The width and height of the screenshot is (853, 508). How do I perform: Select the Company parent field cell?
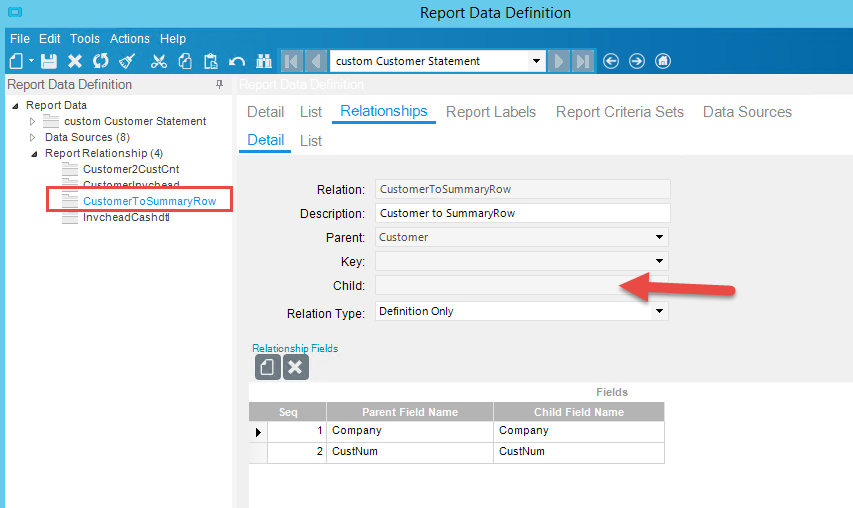coord(410,431)
